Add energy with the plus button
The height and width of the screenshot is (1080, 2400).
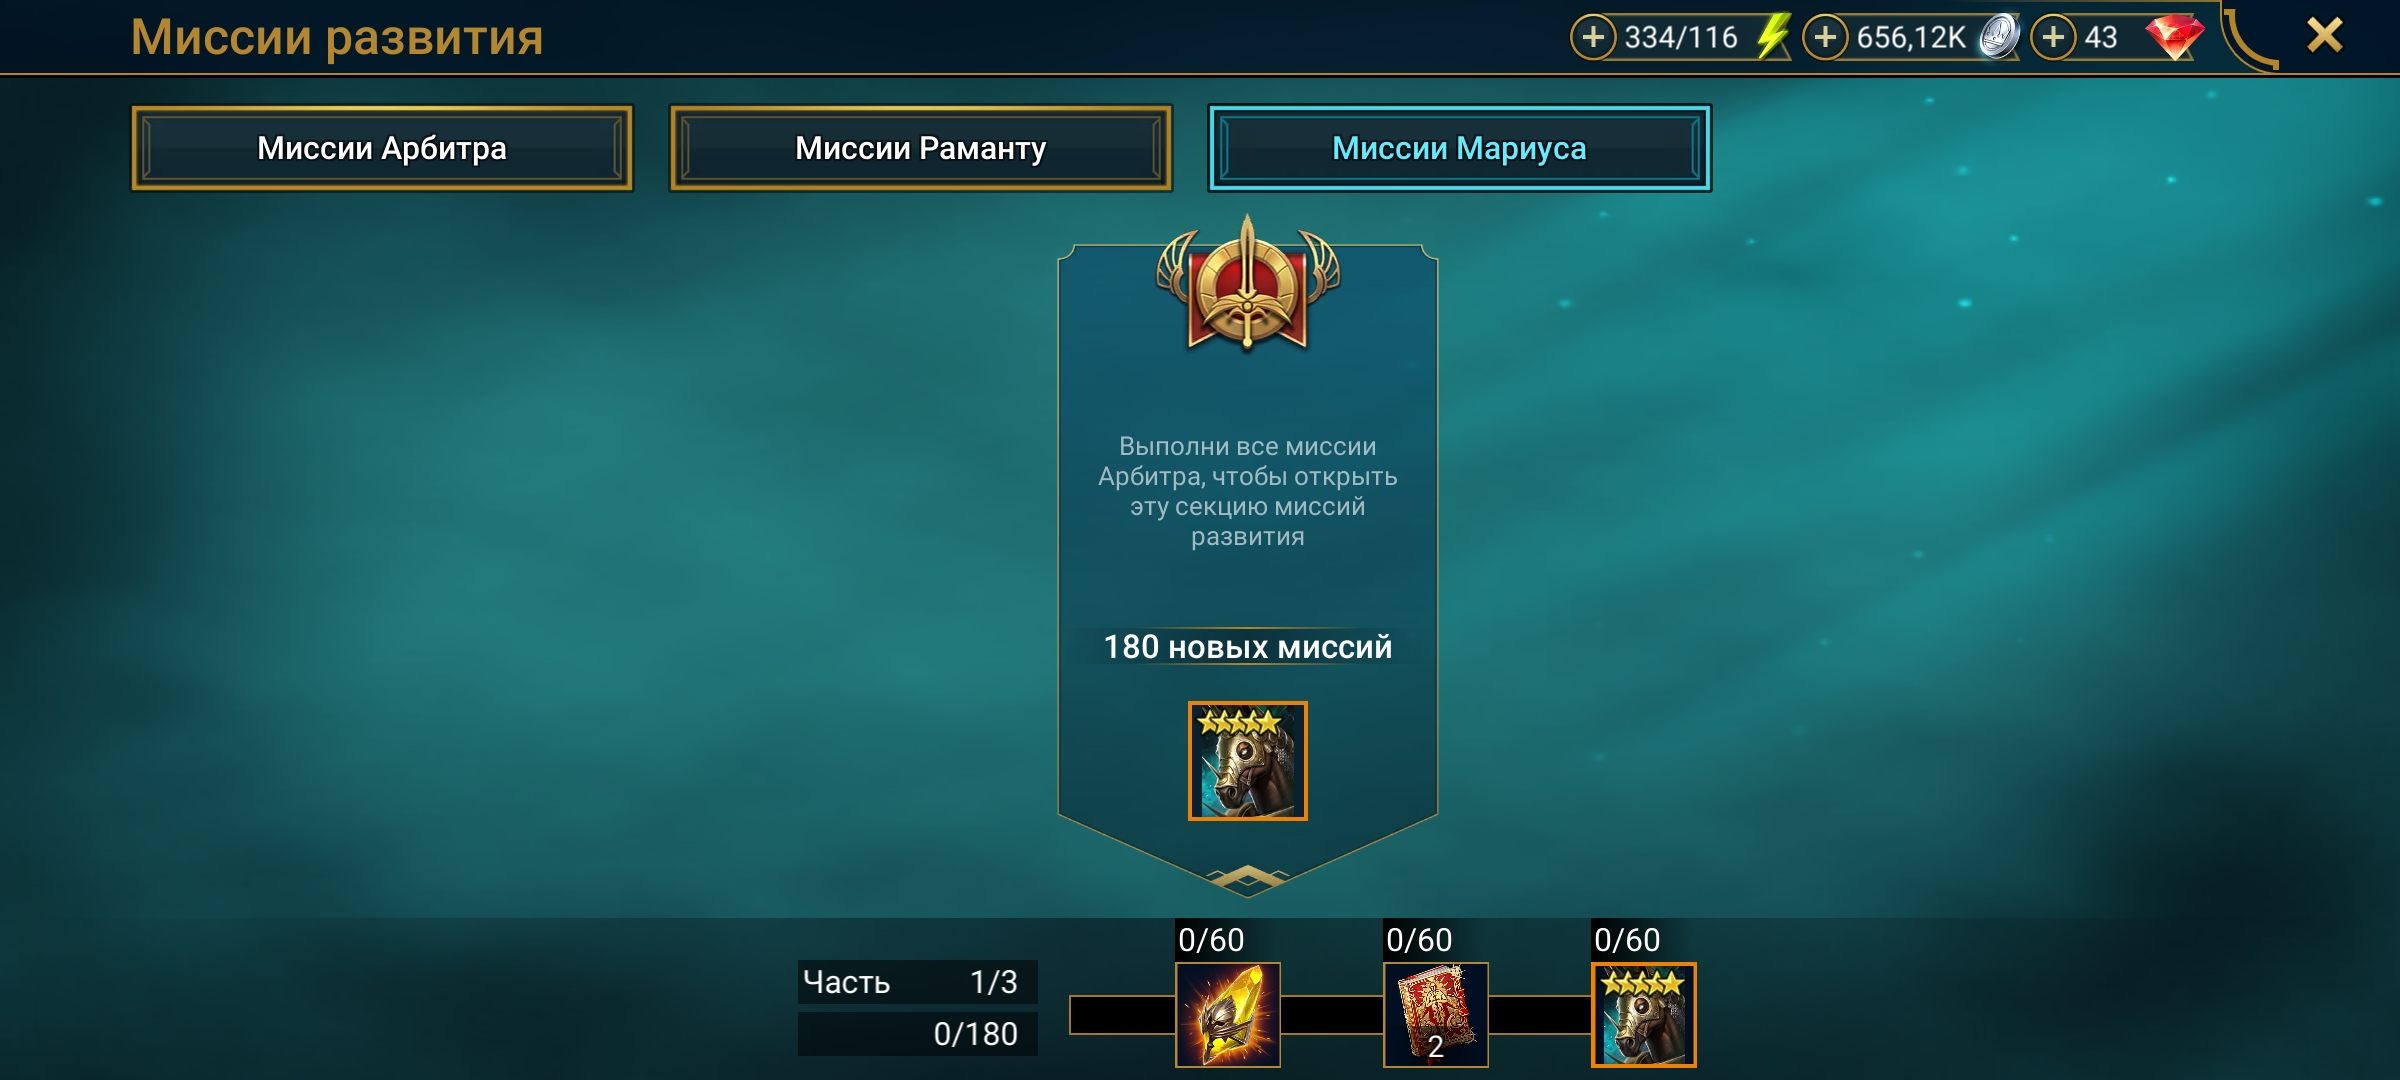tap(1593, 38)
